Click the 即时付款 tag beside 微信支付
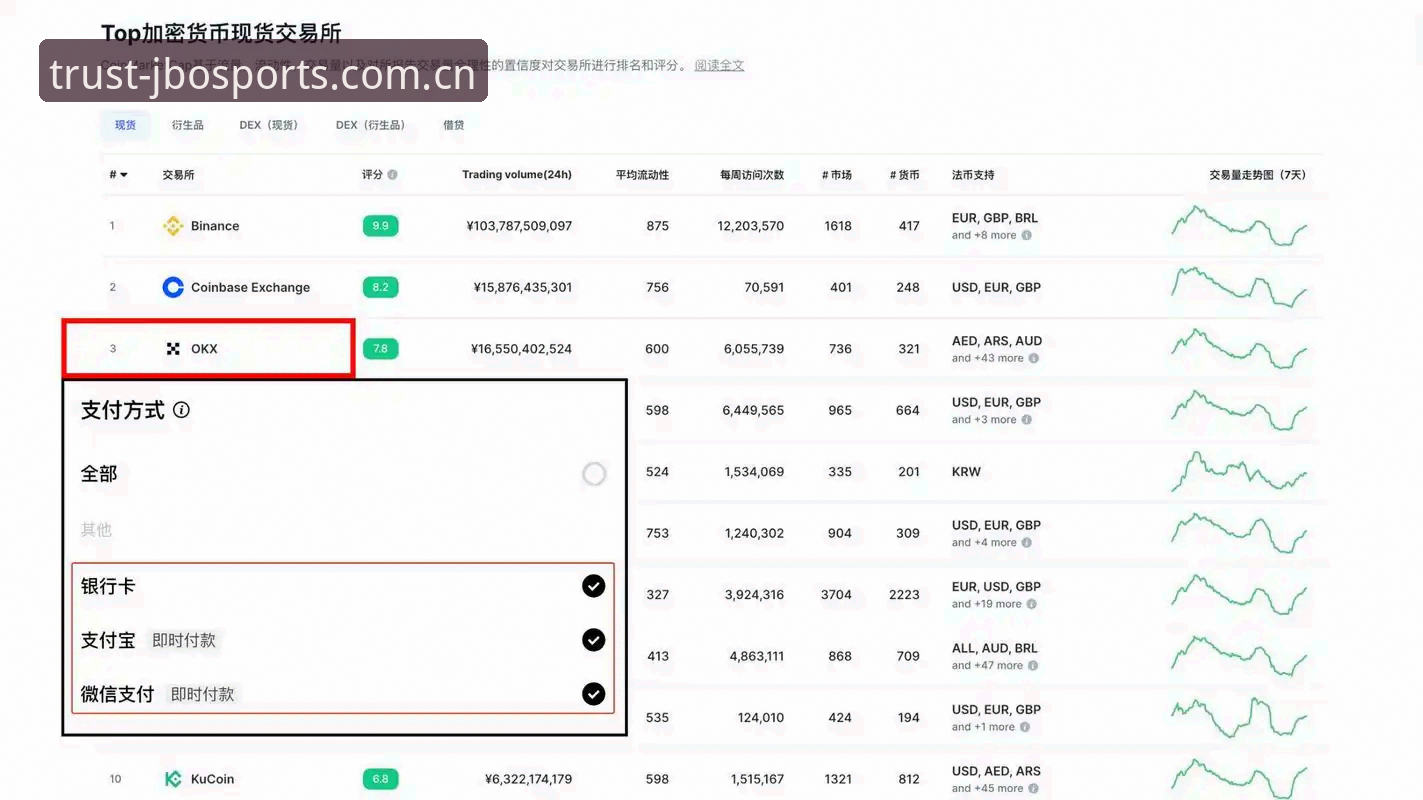Image resolution: width=1423 pixels, height=800 pixels. (x=202, y=694)
